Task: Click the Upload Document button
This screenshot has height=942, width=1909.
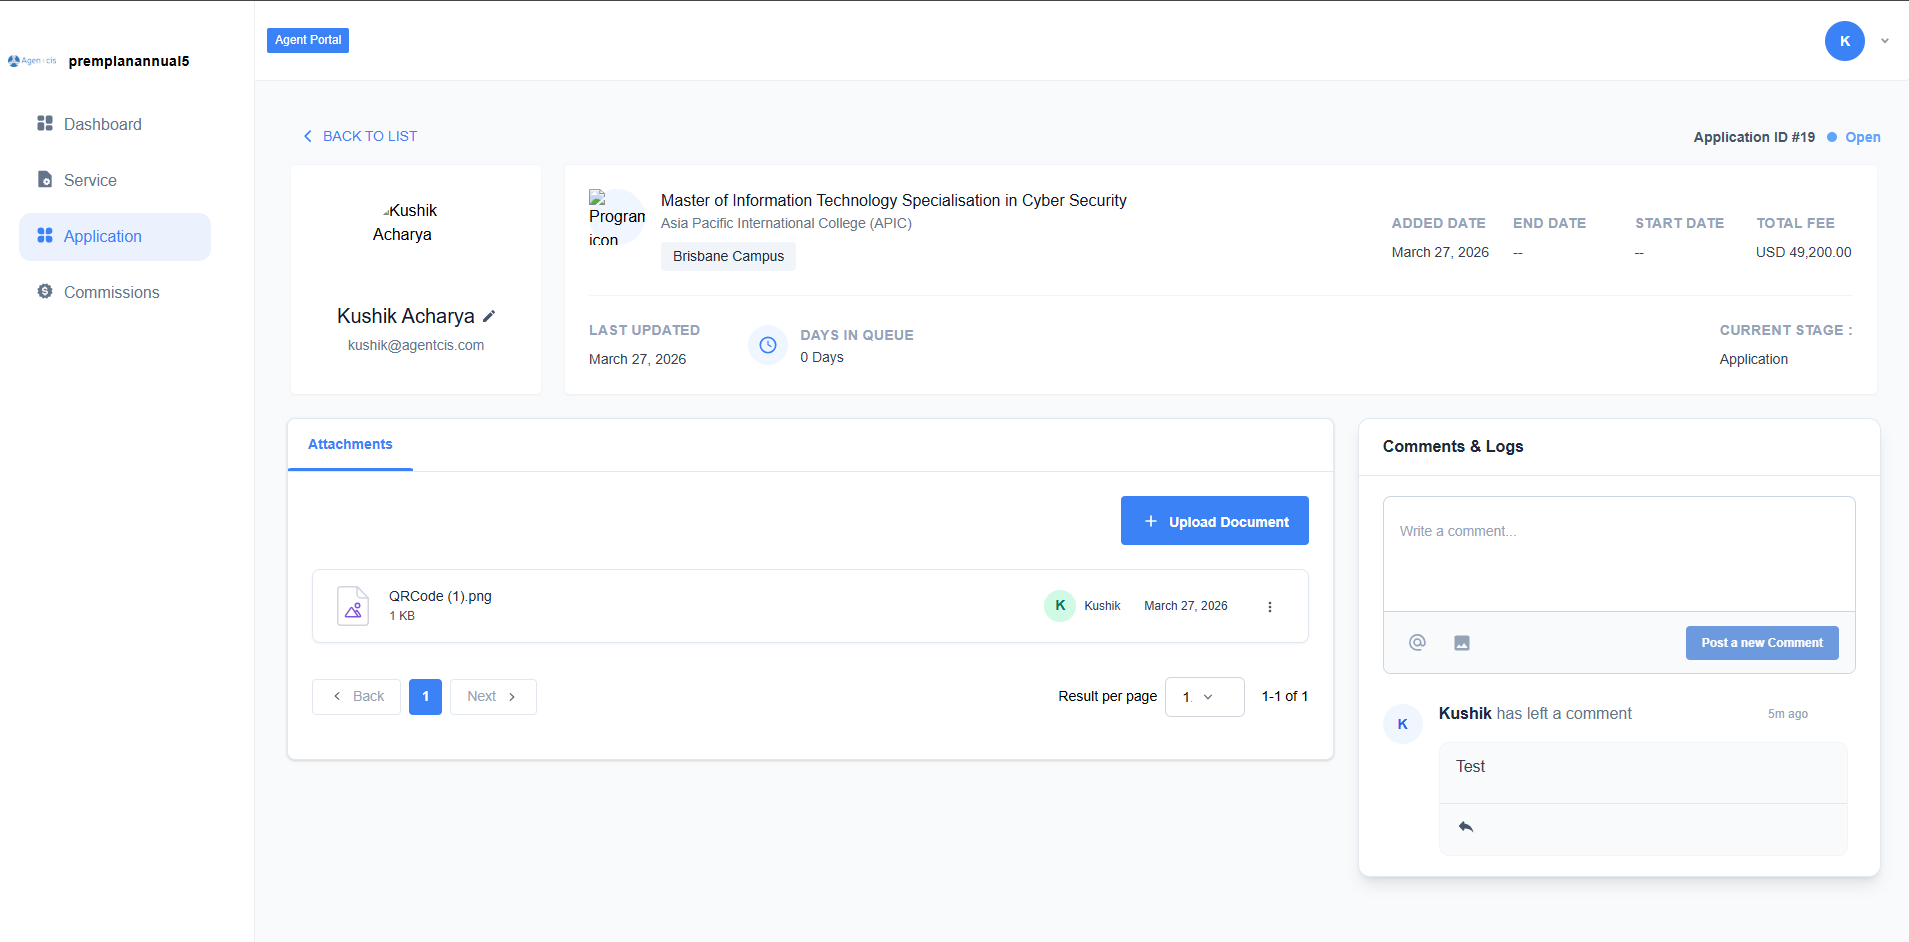Action: point(1215,521)
